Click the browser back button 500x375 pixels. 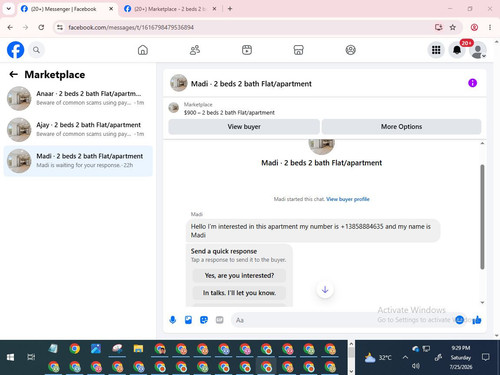[10, 27]
